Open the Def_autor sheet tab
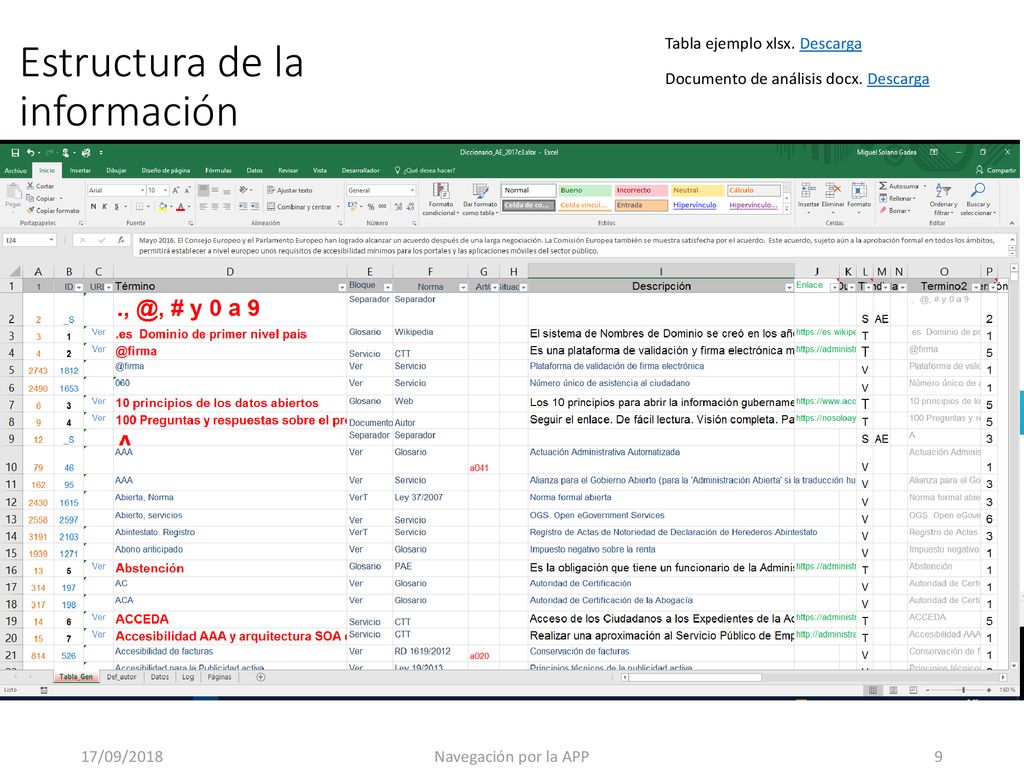The image size is (1024, 768). [121, 677]
